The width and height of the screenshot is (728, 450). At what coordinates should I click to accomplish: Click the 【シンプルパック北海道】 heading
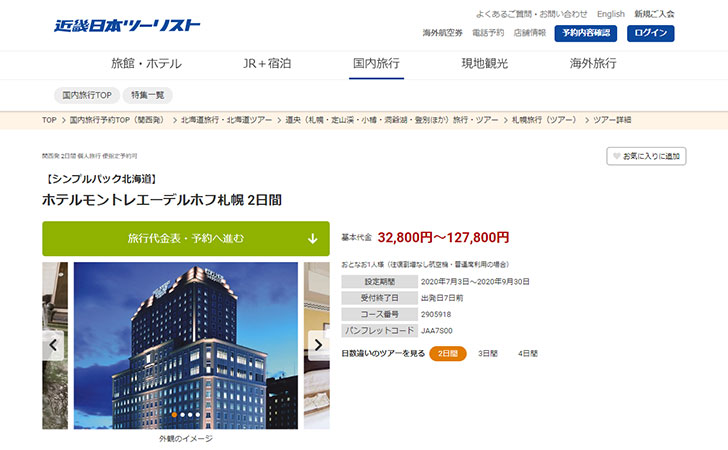[101, 179]
